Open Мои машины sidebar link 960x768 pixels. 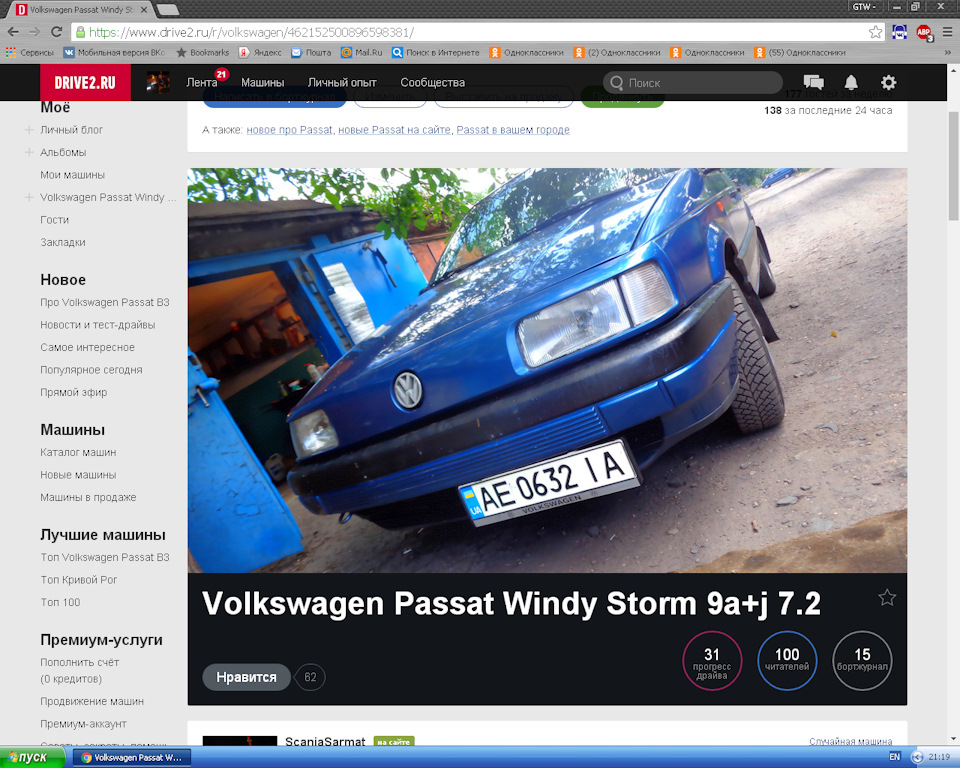[x=72, y=175]
